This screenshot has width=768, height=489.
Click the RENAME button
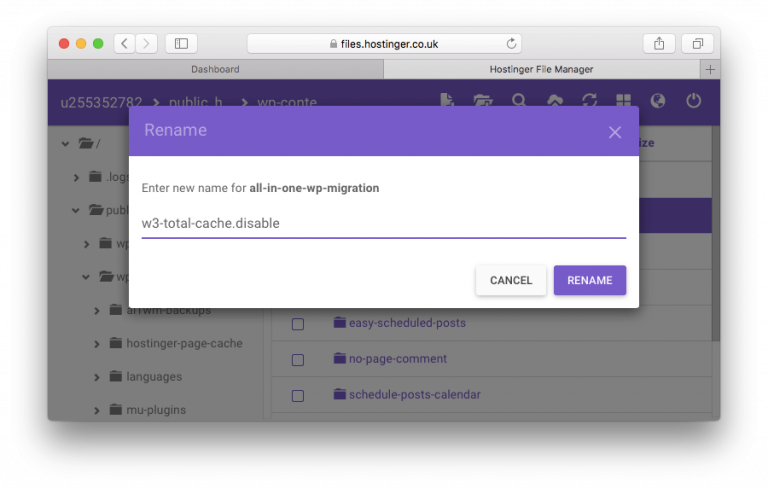590,280
